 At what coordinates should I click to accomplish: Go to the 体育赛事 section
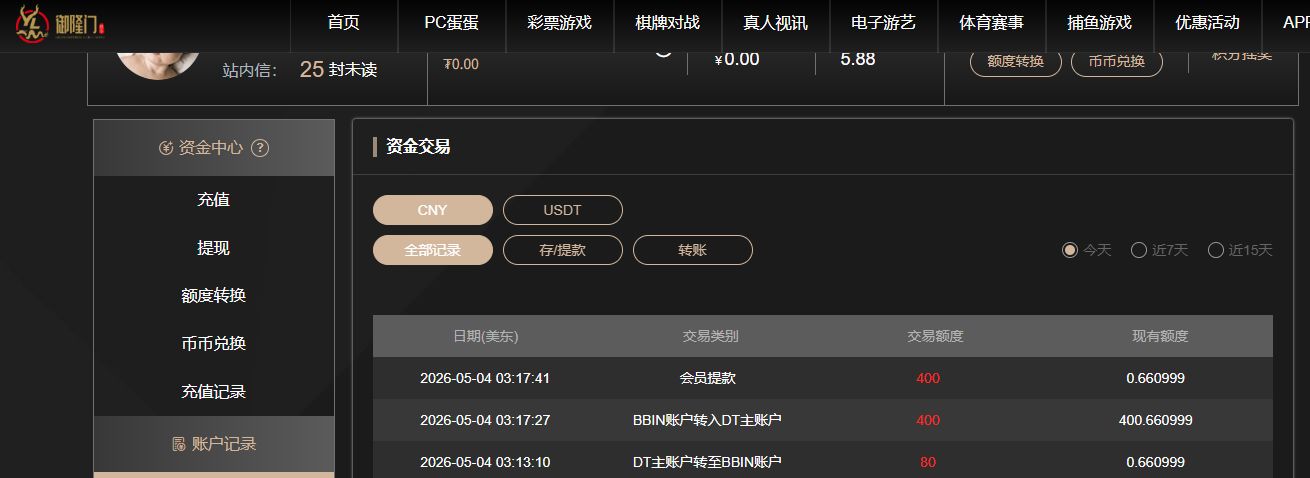(x=991, y=22)
